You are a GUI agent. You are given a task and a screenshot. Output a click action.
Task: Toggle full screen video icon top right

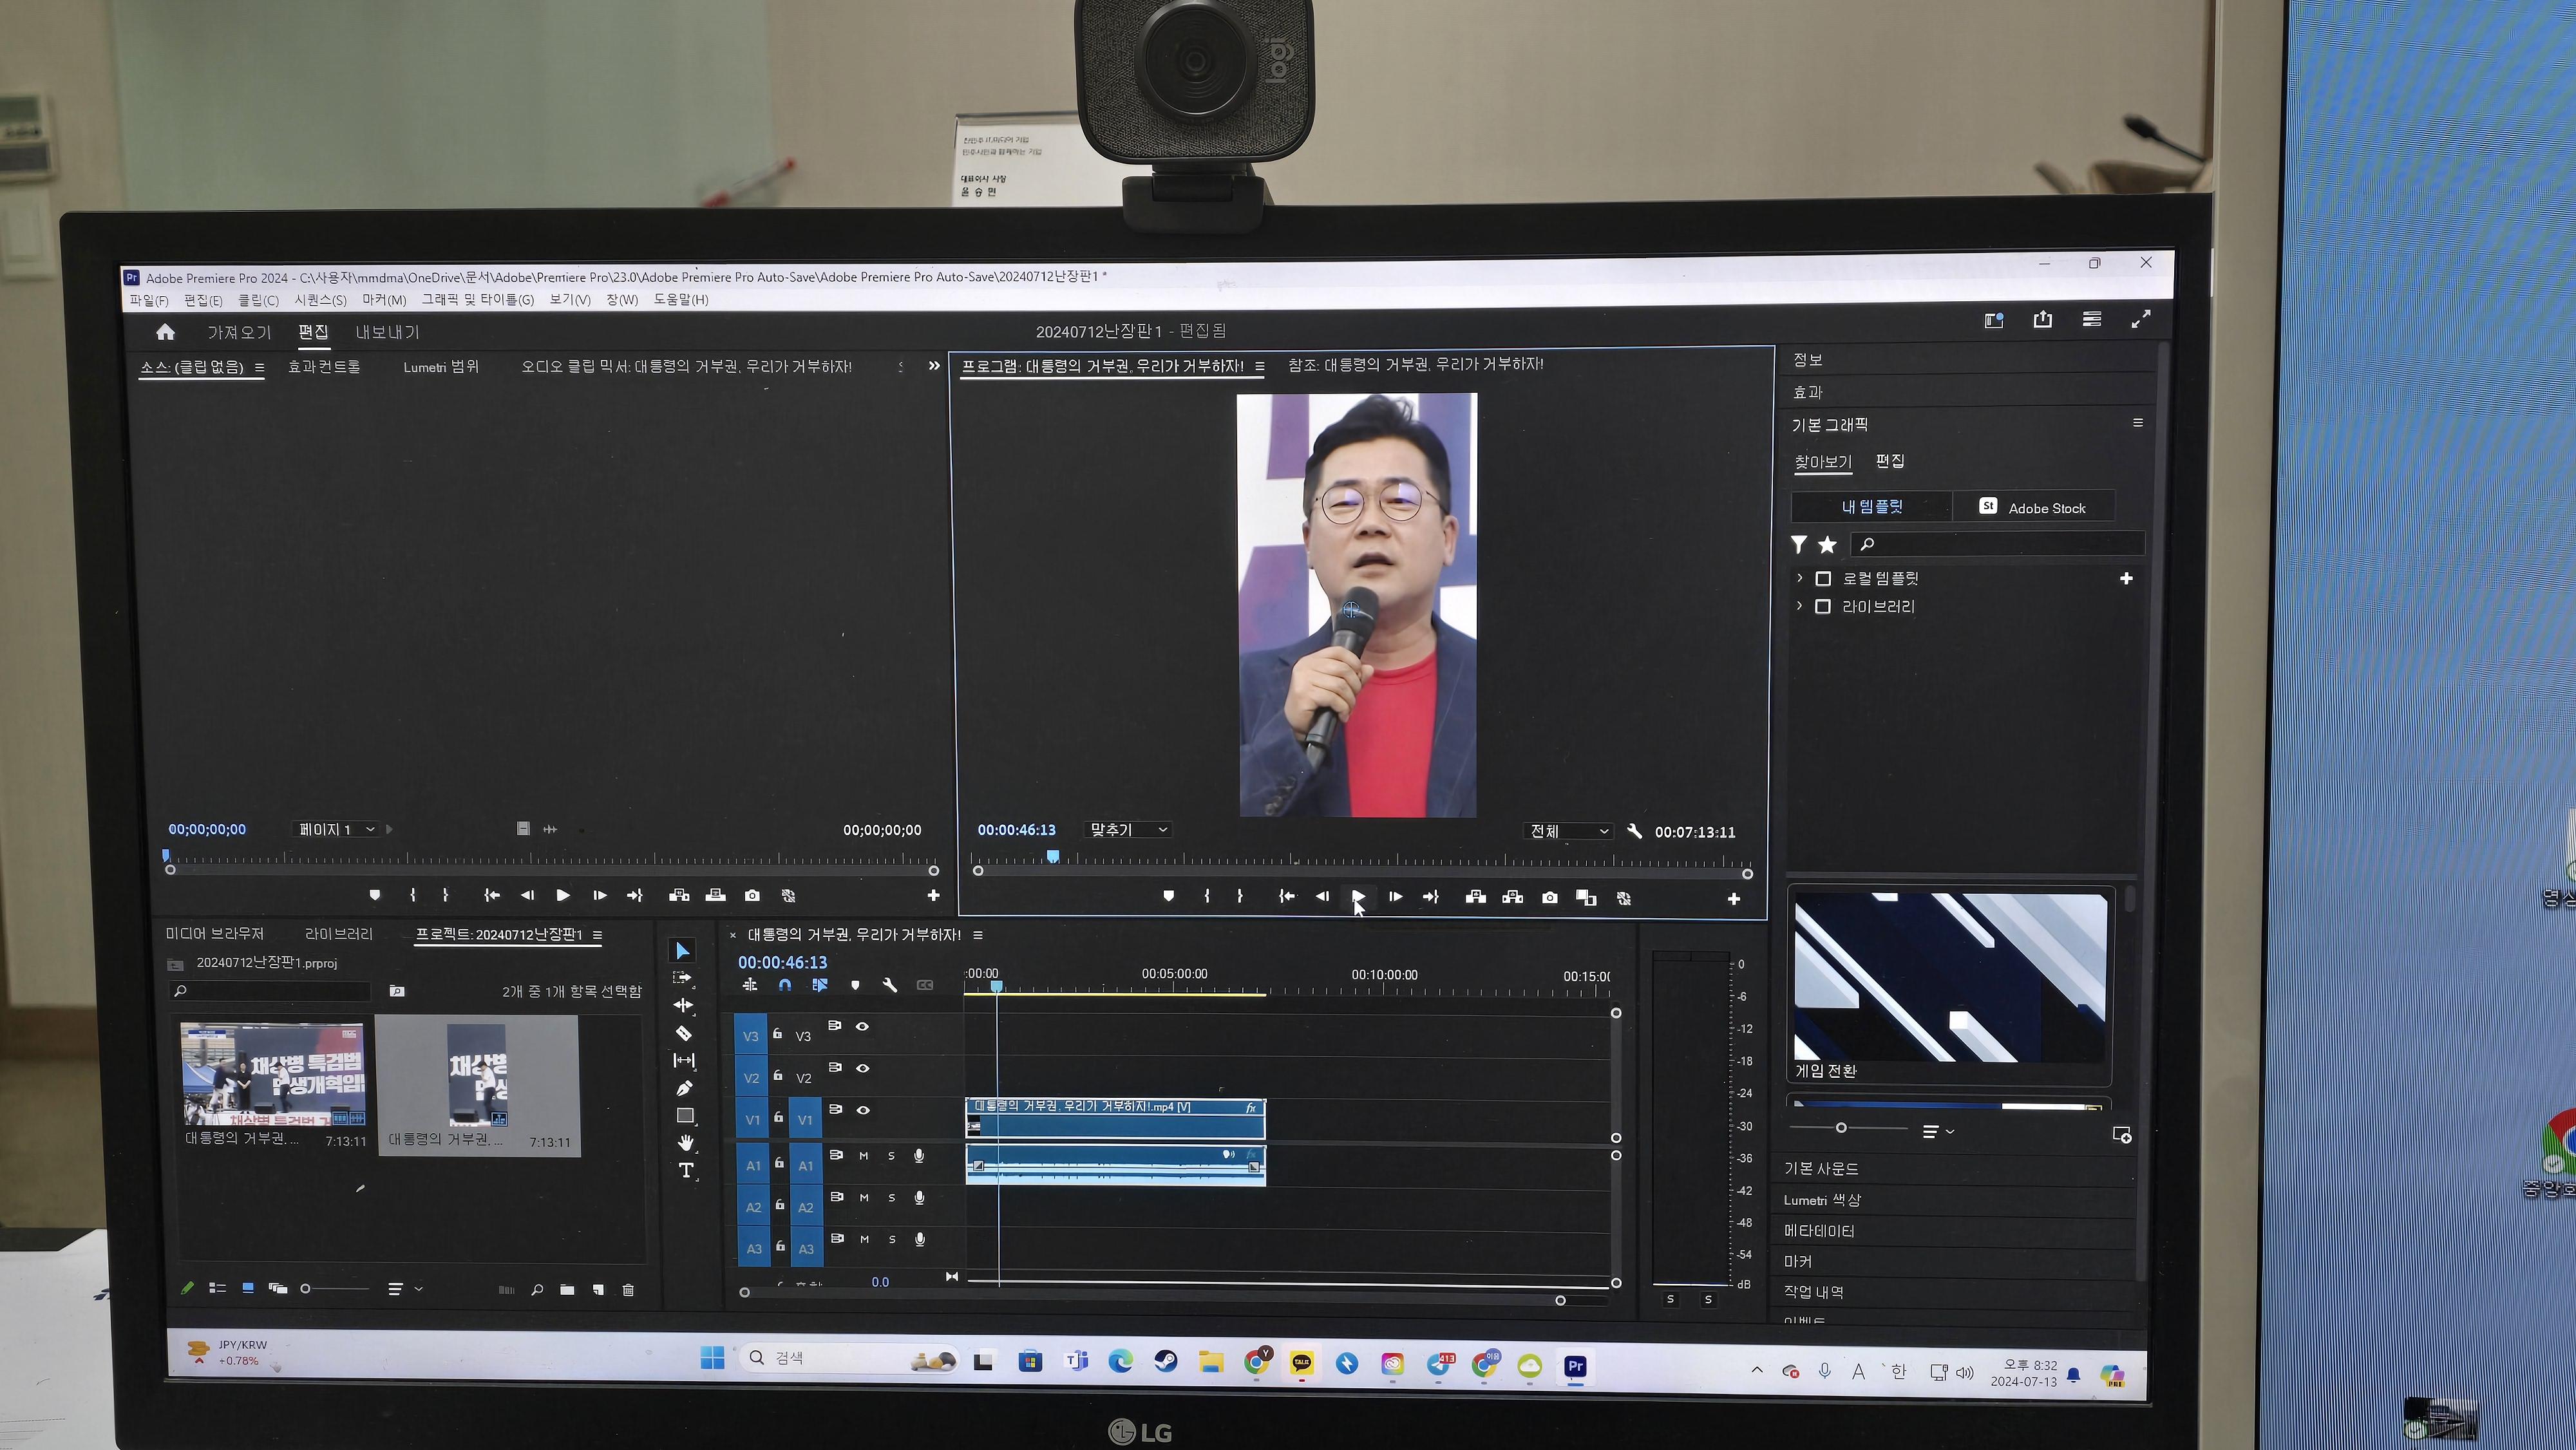click(2140, 319)
